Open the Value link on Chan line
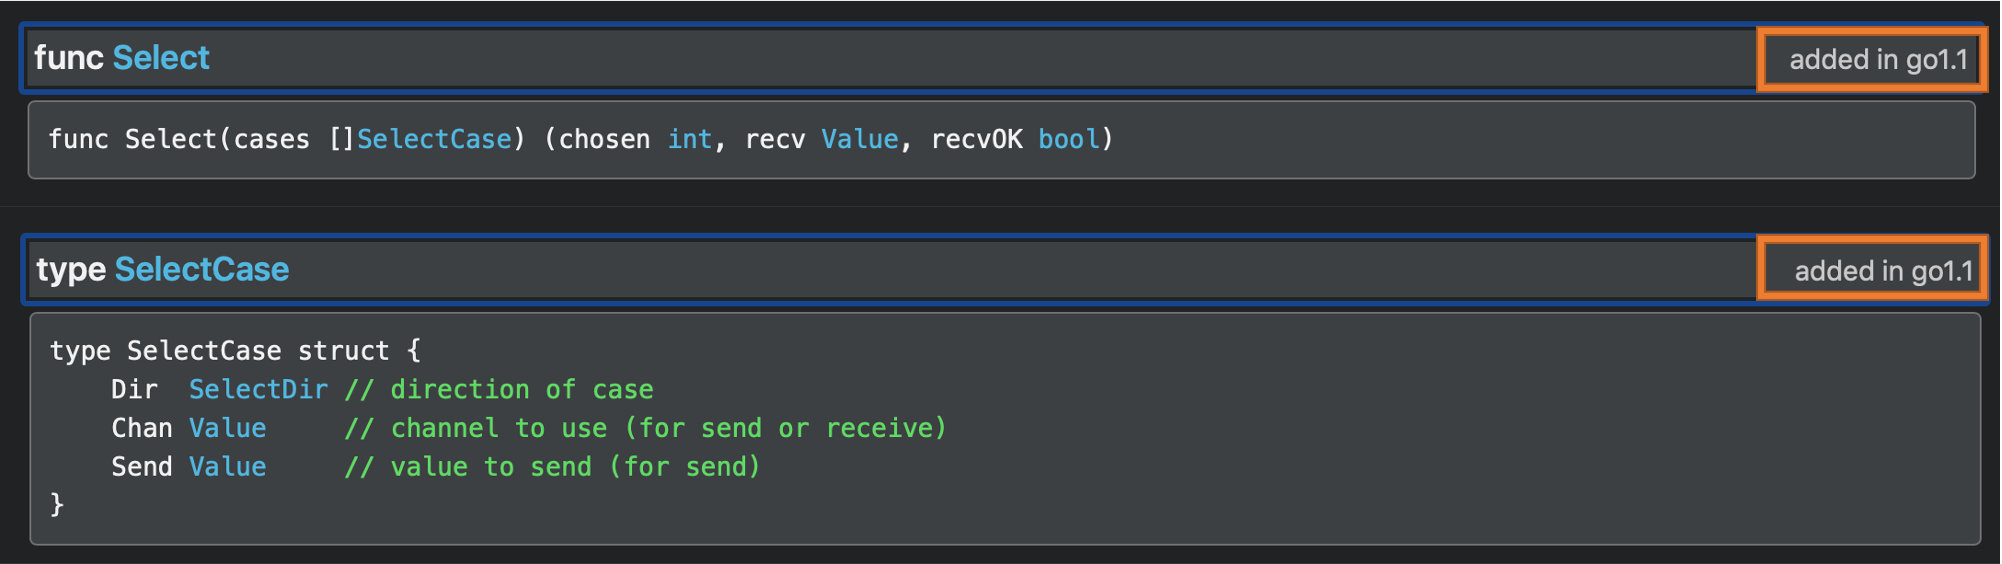This screenshot has height=564, width=2002. click(228, 428)
